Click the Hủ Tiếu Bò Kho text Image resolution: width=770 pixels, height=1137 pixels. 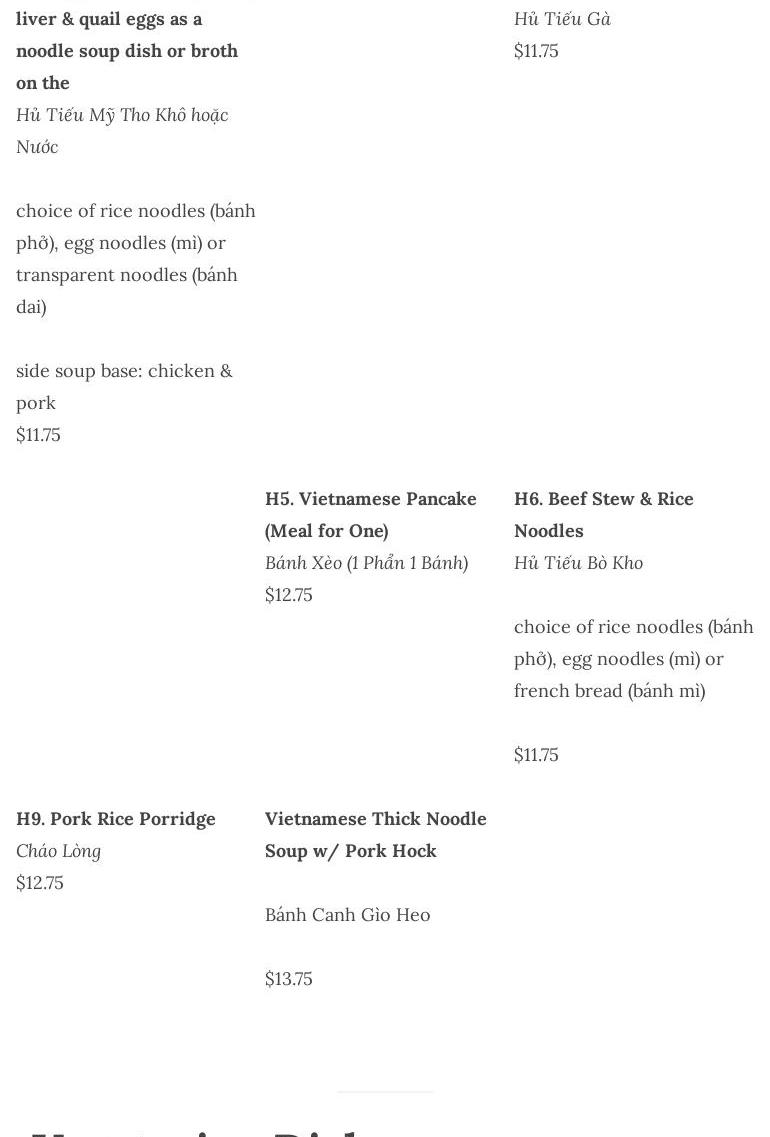(578, 563)
